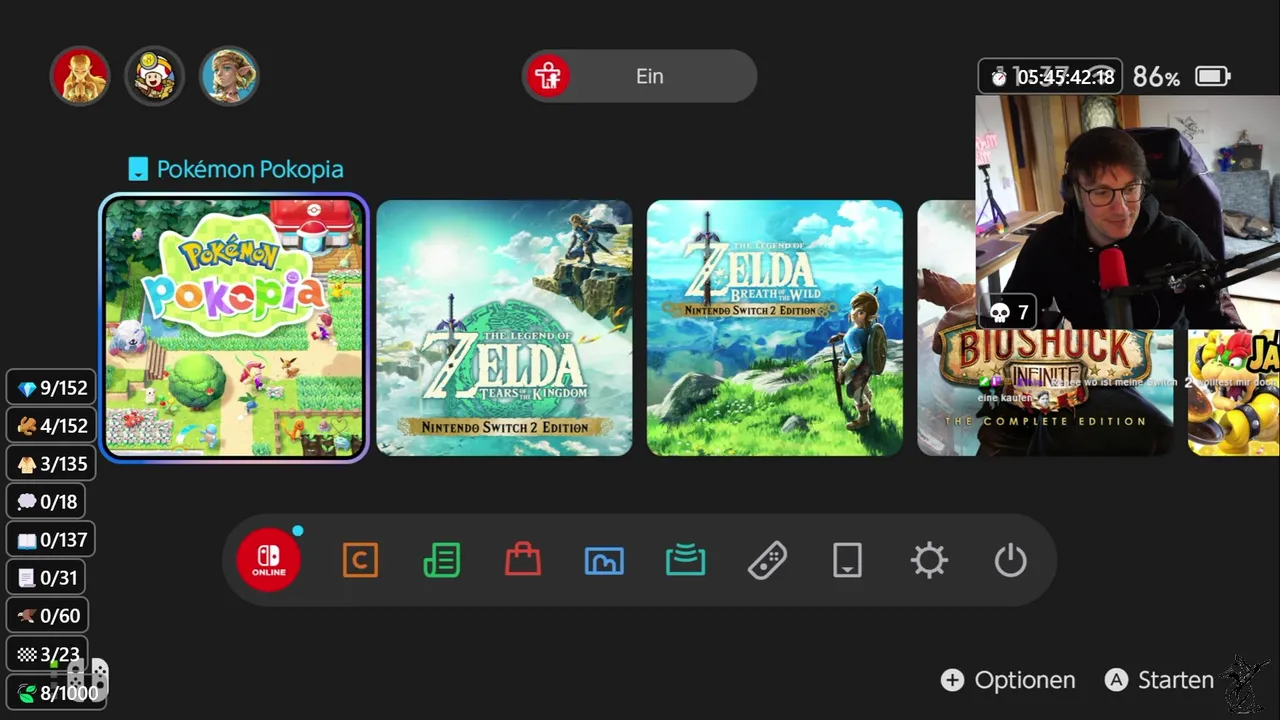Screen dimensions: 1280x720
Task: Click the checkered flag counter 3/23
Action: [47, 654]
